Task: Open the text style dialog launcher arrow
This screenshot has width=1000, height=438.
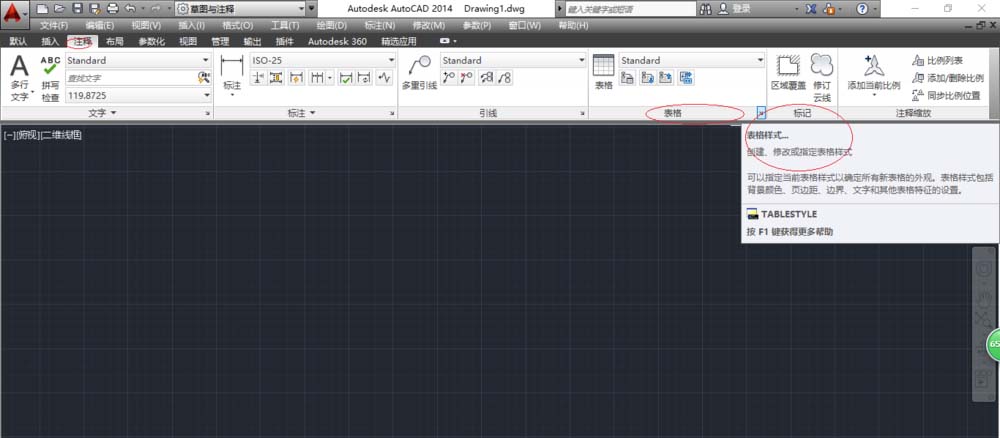Action: click(208, 113)
